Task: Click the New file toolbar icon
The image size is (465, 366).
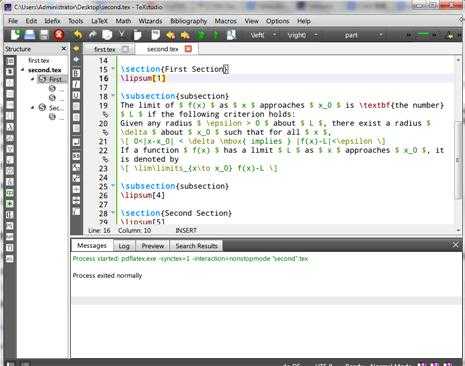Action: coord(15,35)
